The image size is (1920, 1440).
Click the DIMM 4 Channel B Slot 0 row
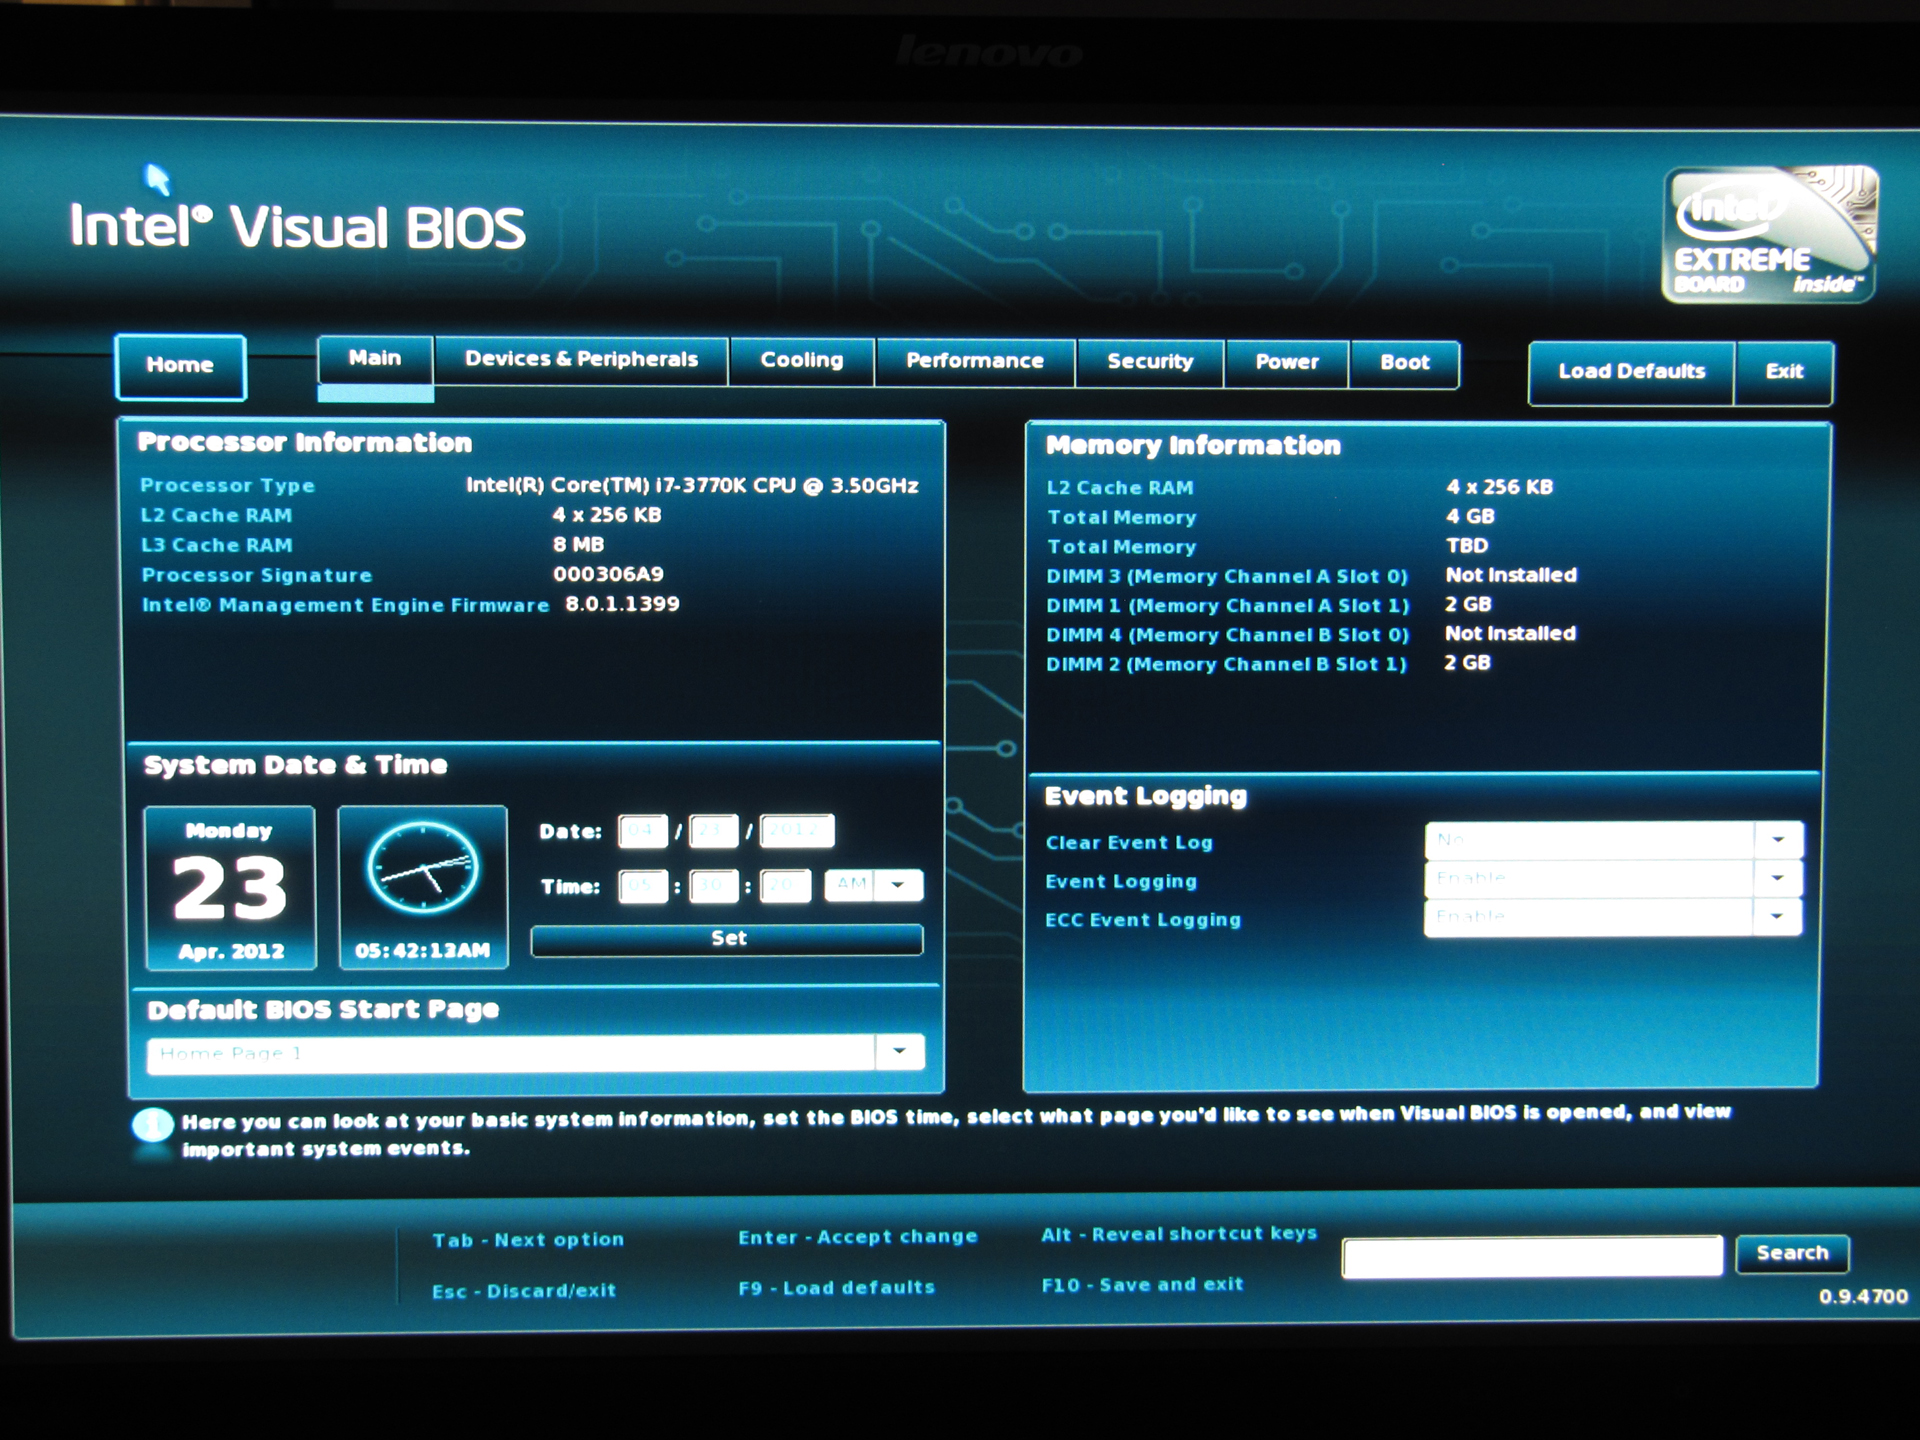coord(1311,634)
